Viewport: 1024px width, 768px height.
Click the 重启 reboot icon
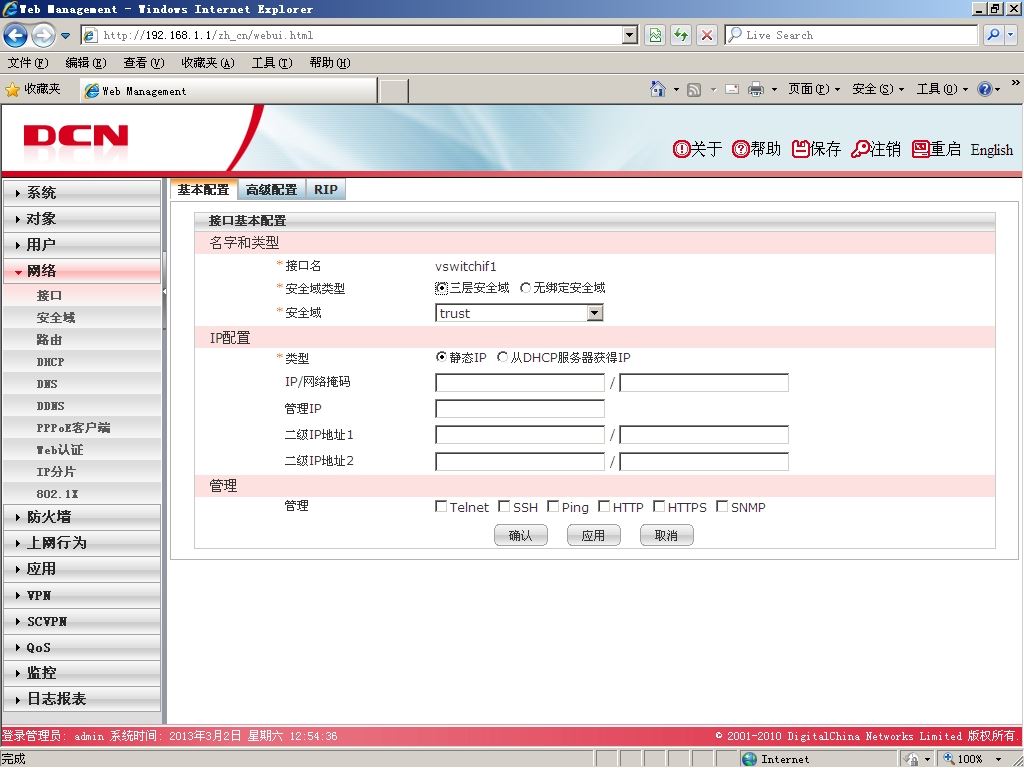[x=921, y=149]
